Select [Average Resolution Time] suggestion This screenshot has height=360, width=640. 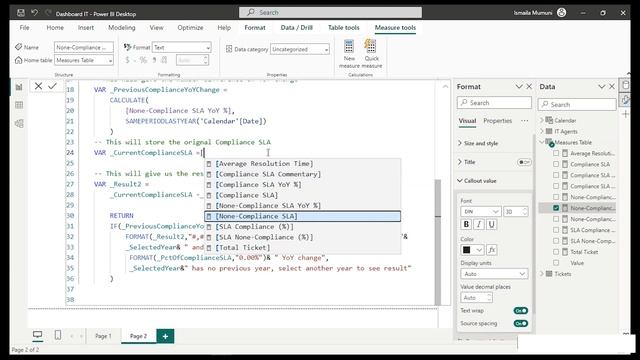302,164
